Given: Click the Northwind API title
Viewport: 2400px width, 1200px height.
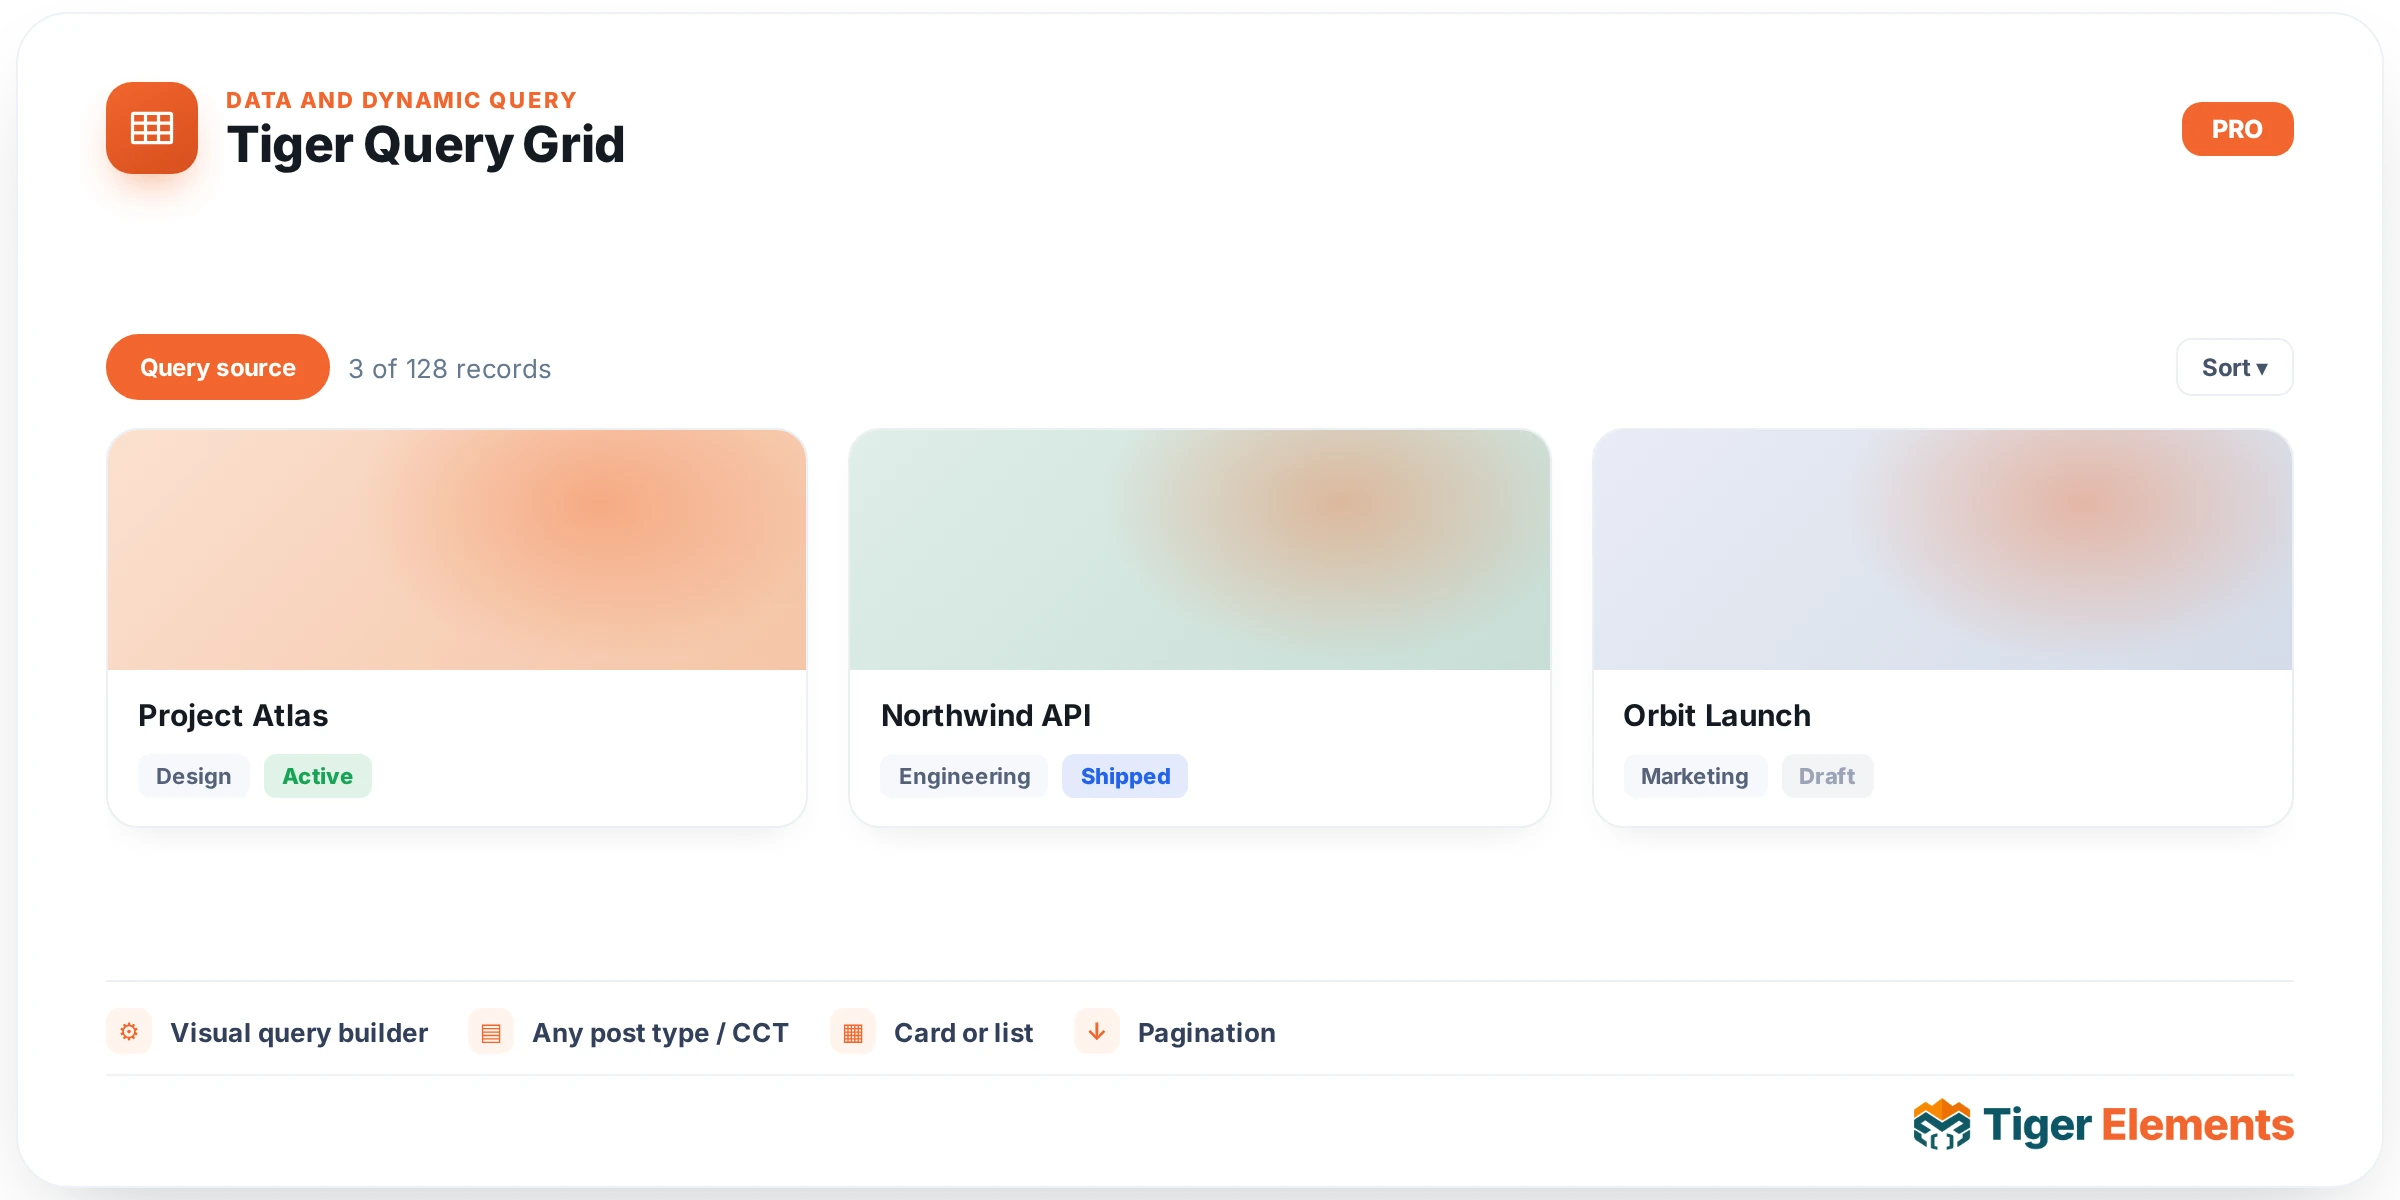Looking at the screenshot, I should [986, 715].
